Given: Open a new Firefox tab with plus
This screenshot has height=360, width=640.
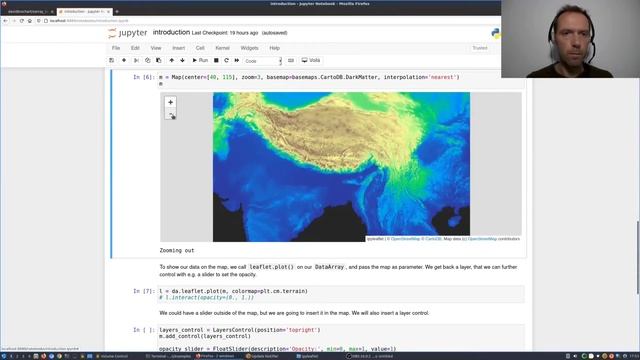Looking at the screenshot, I should coord(117,11).
